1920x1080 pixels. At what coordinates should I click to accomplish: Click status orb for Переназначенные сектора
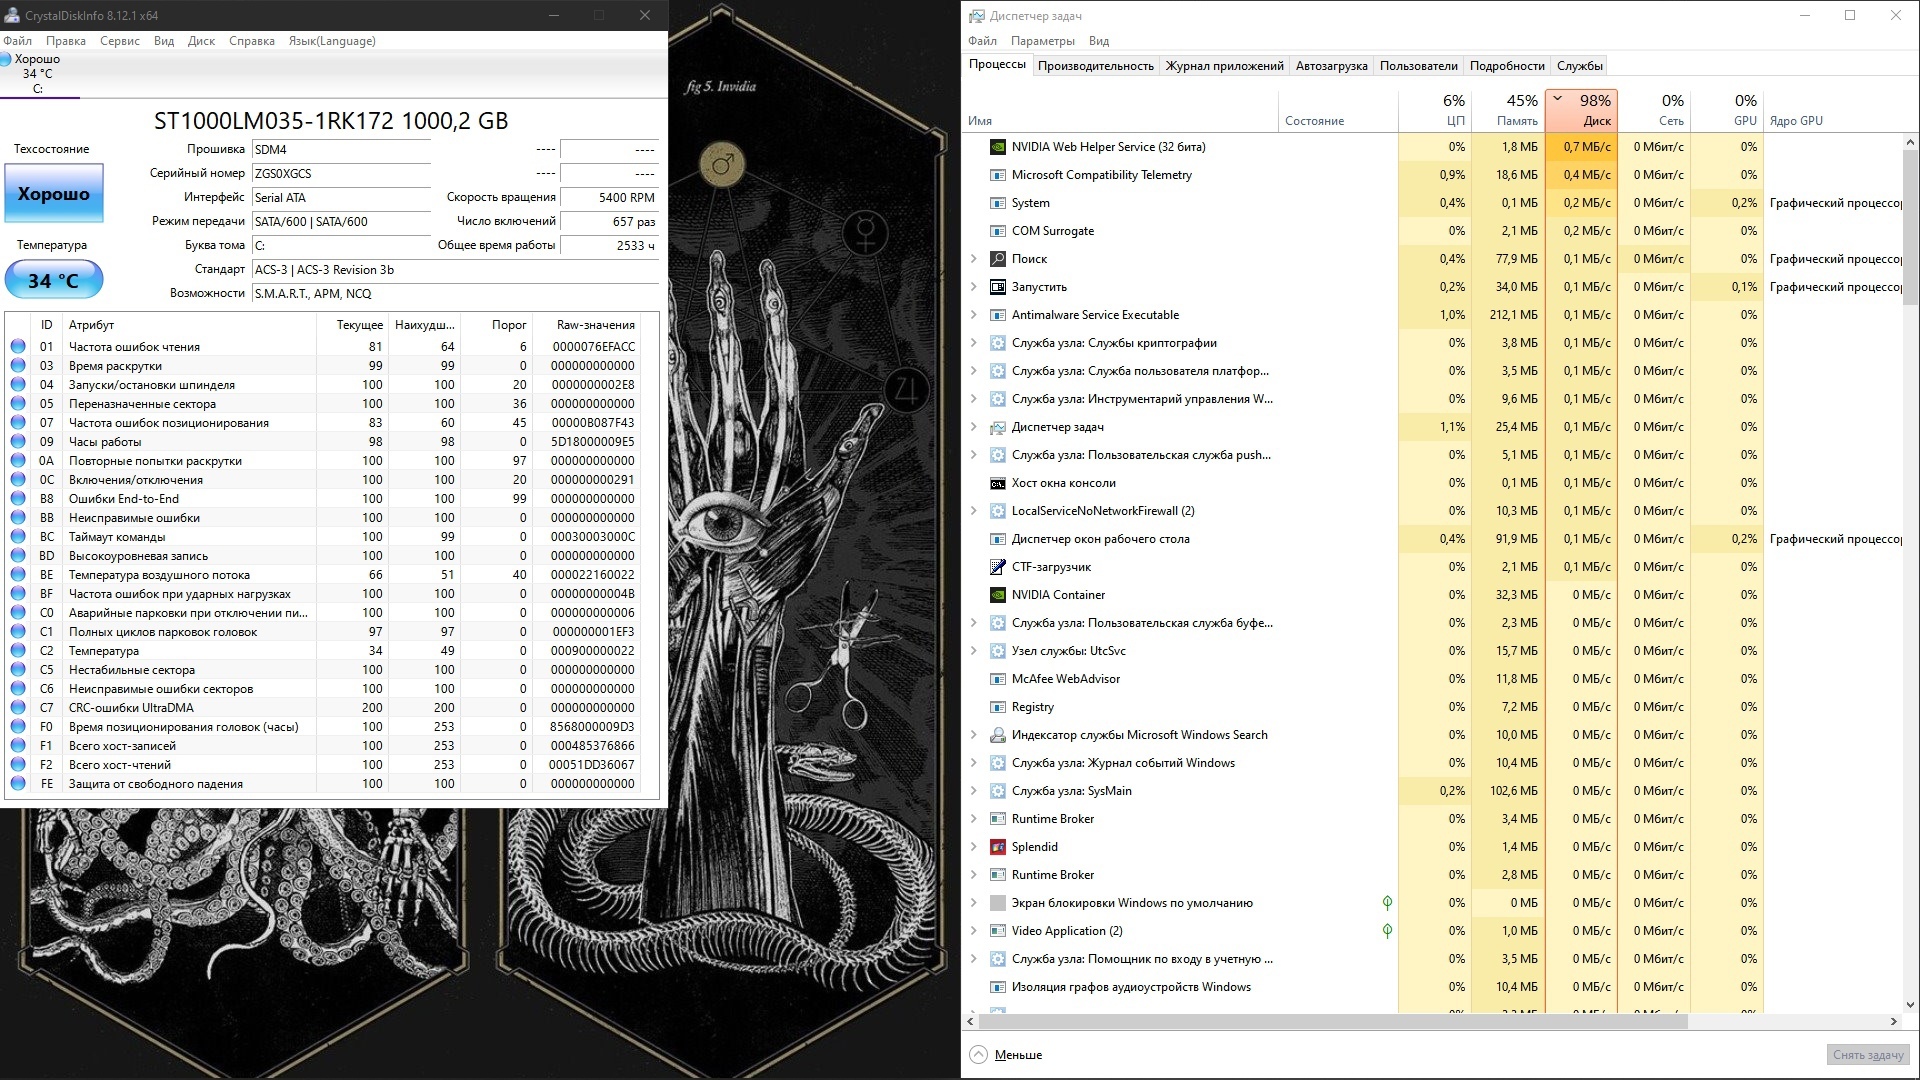[x=18, y=404]
